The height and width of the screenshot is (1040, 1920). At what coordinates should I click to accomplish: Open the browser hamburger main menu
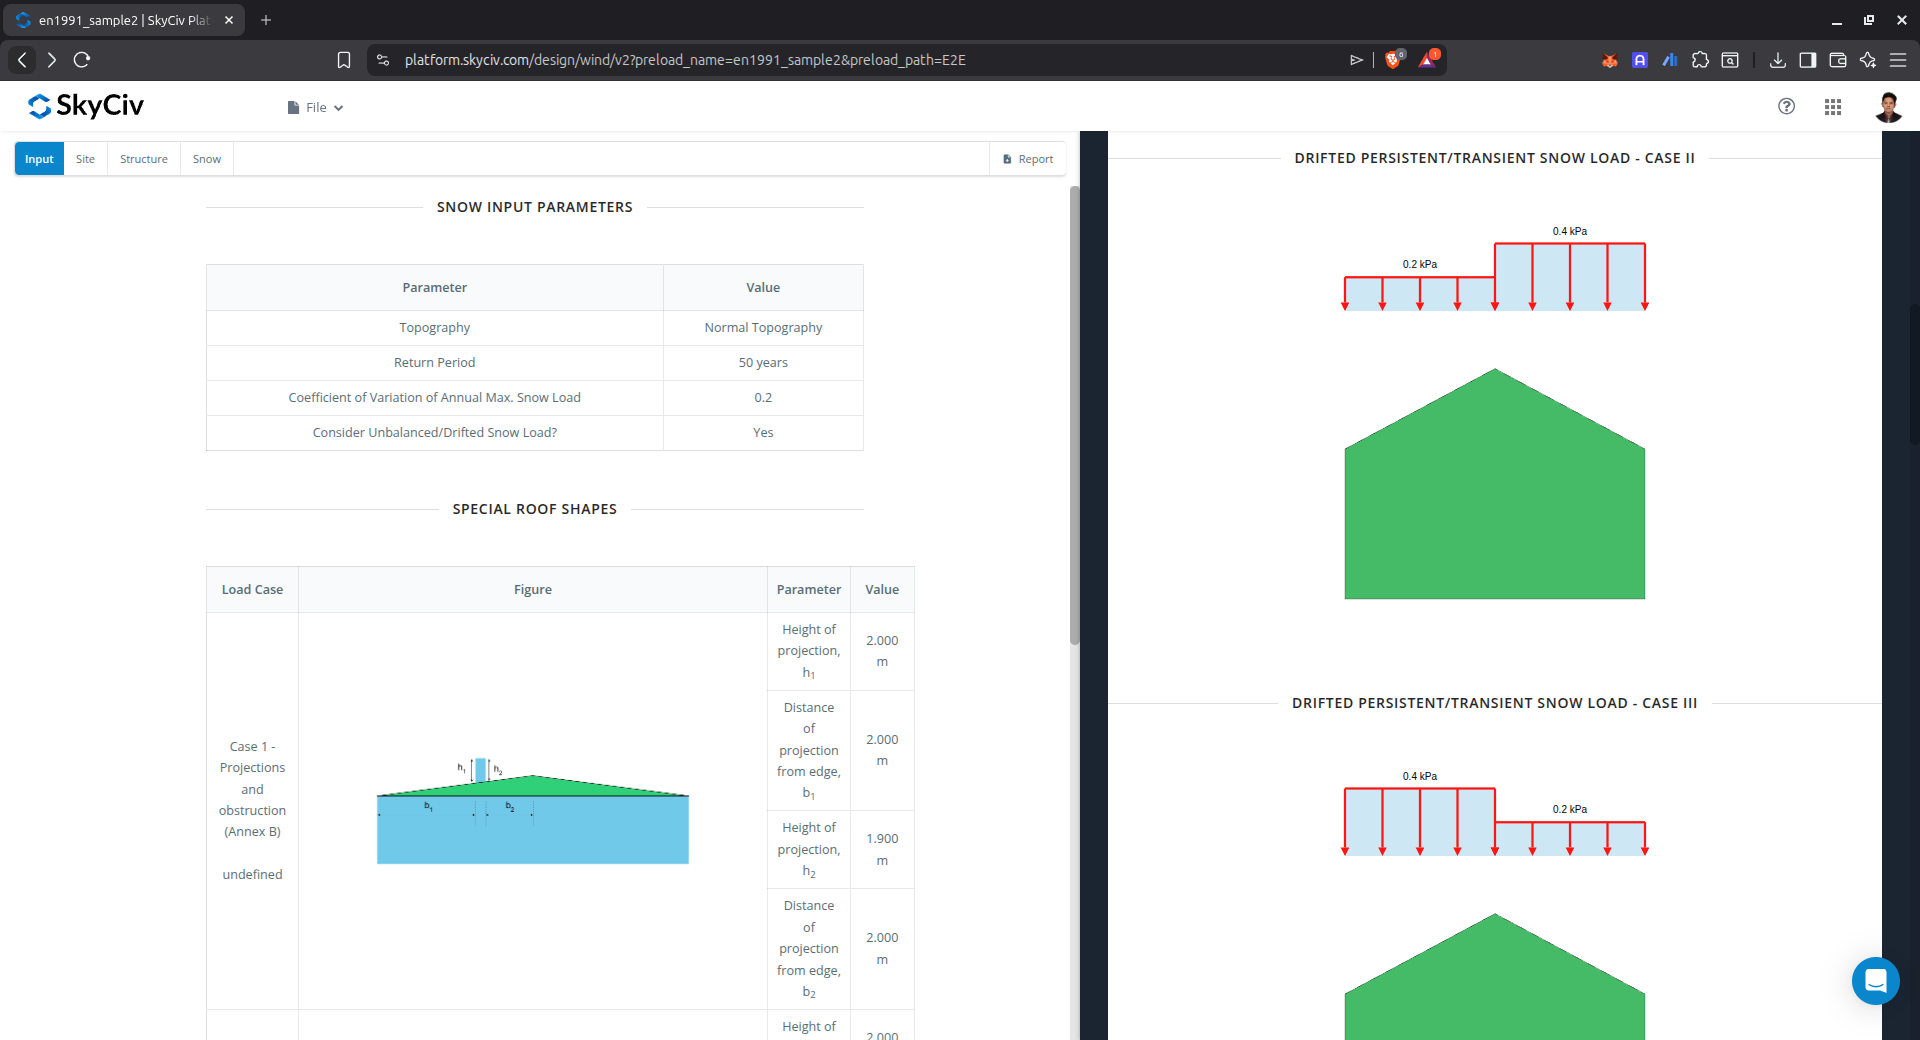[x=1897, y=60]
